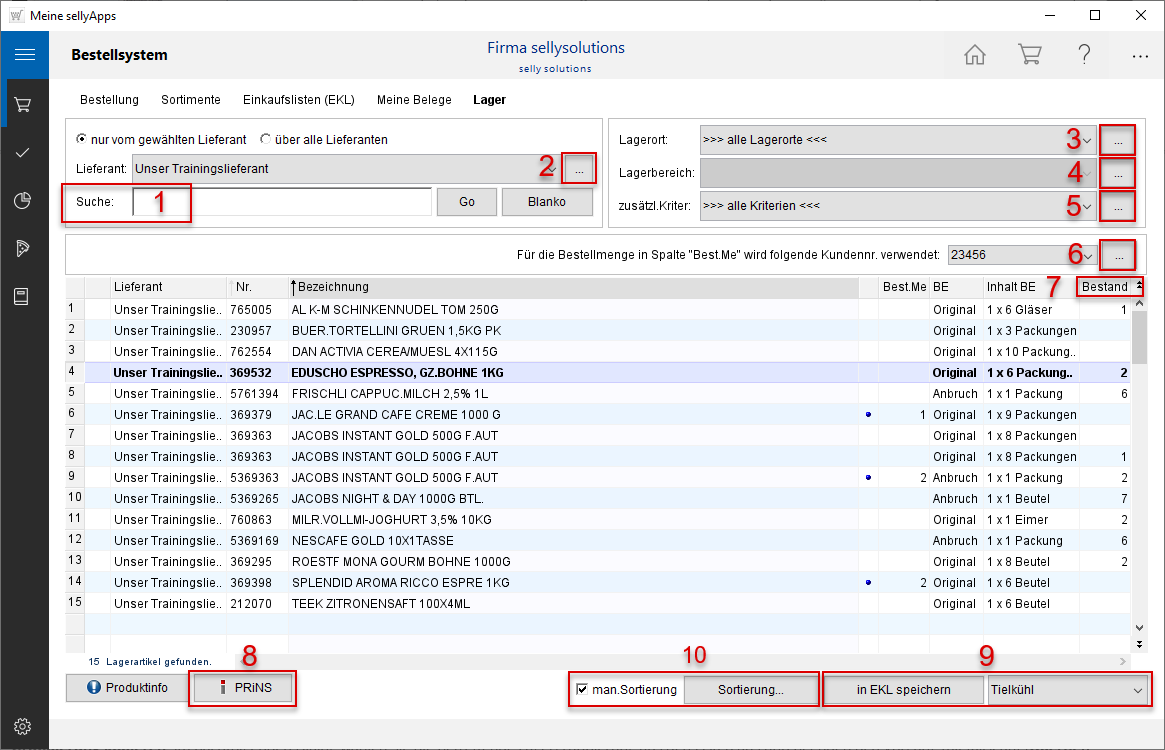Switch to the Sortimente tab
Screen dimensions: 1165x750
click(191, 100)
